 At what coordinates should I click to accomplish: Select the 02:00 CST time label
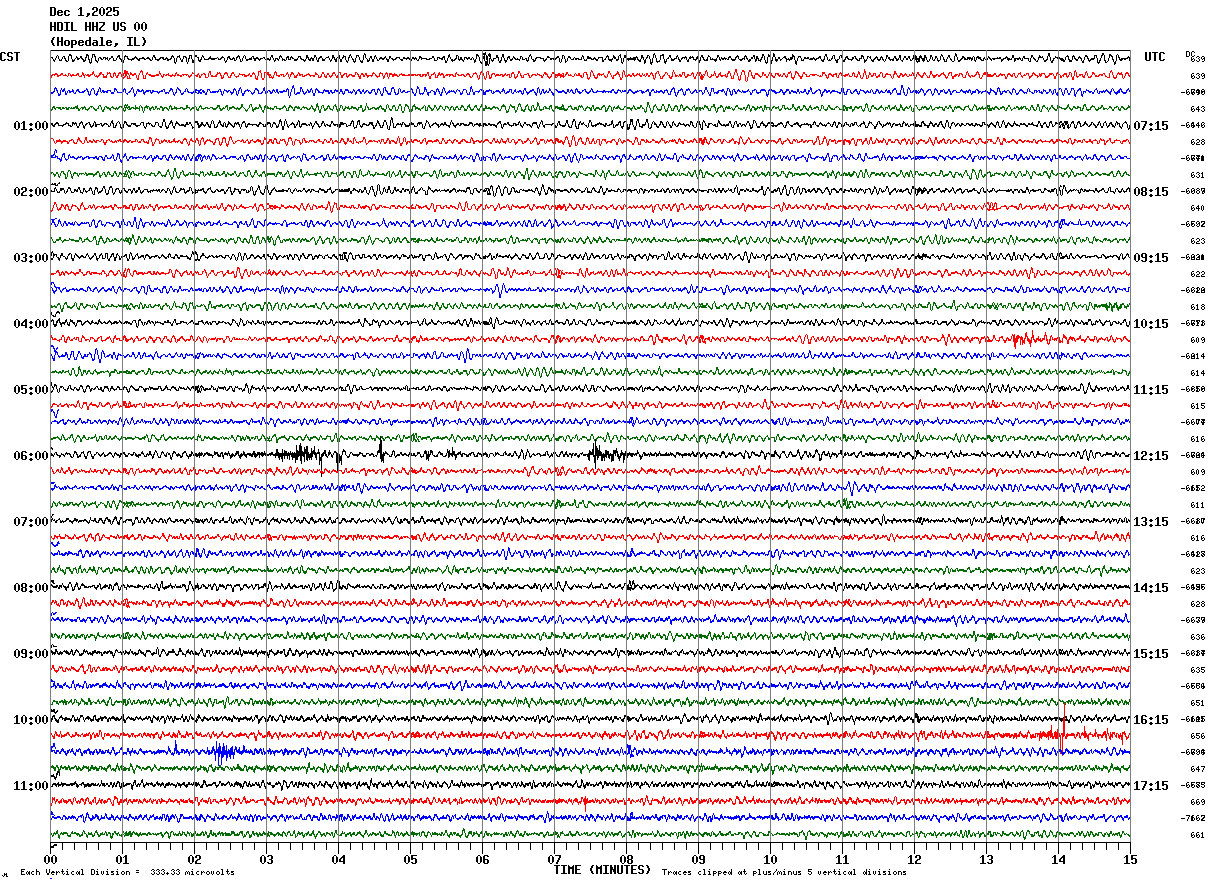(x=31, y=192)
